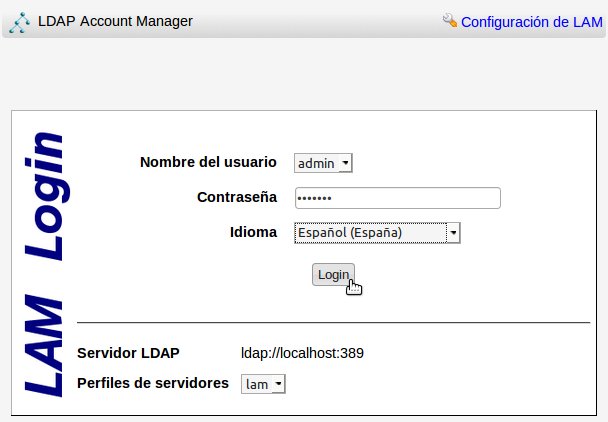Click the Idioma label
The width and height of the screenshot is (608, 422).
click(x=254, y=232)
